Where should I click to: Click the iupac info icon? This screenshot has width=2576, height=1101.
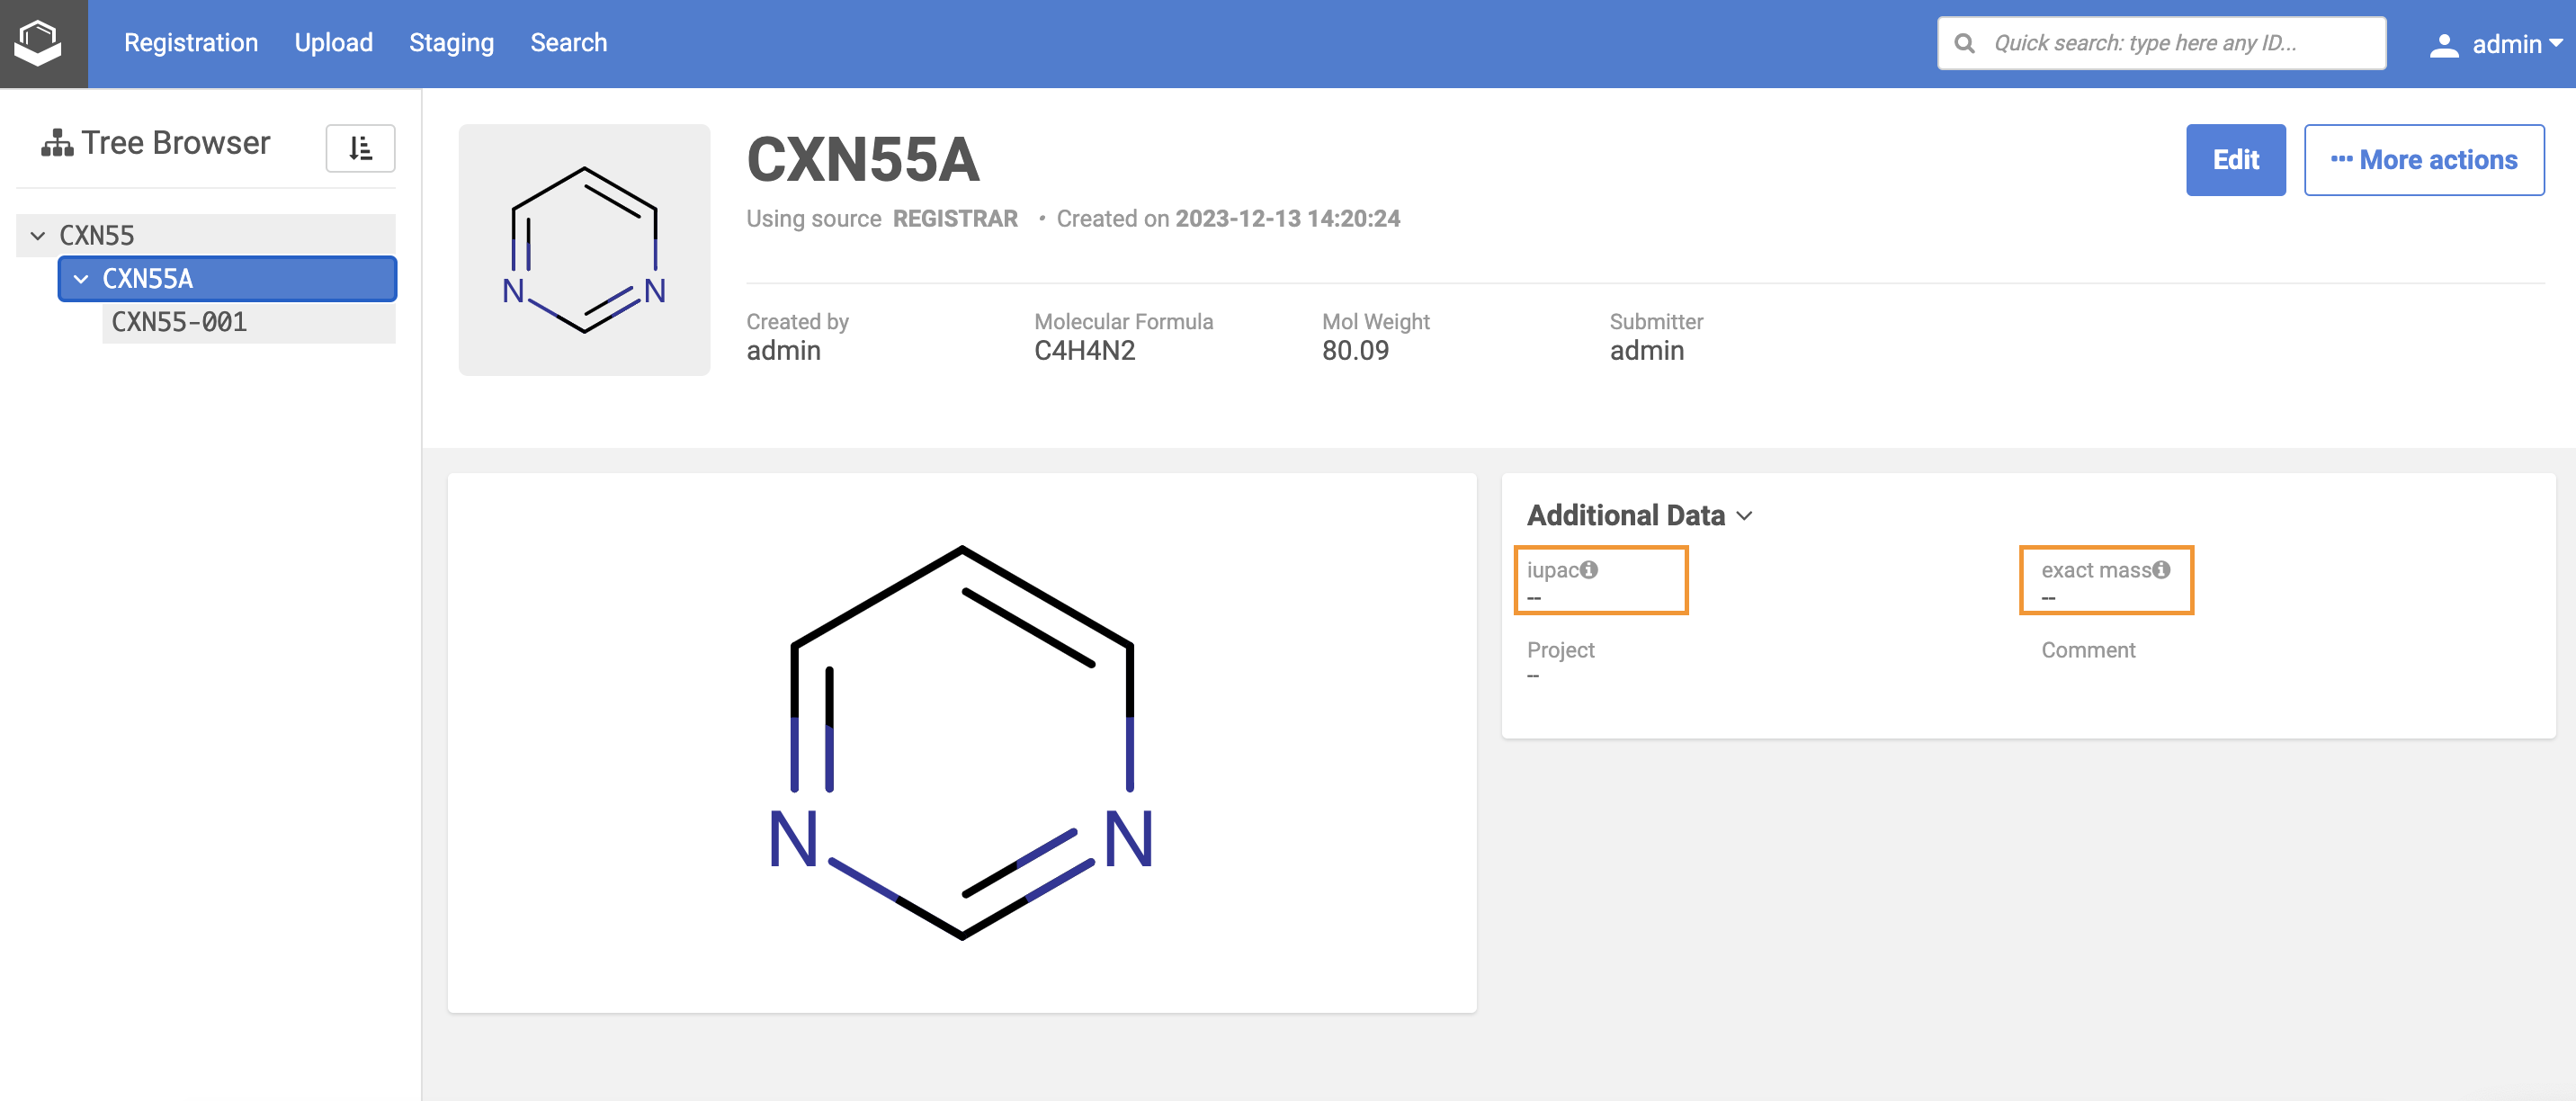click(1589, 569)
